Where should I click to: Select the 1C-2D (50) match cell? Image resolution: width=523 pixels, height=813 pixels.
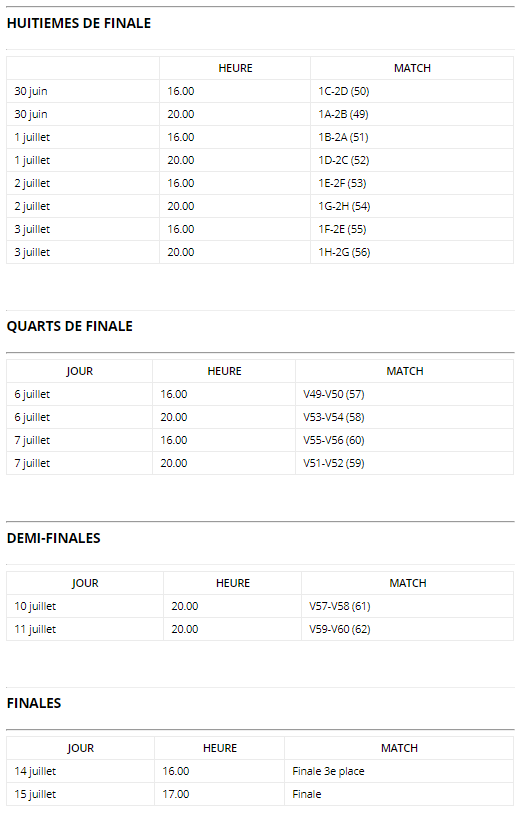pos(412,91)
